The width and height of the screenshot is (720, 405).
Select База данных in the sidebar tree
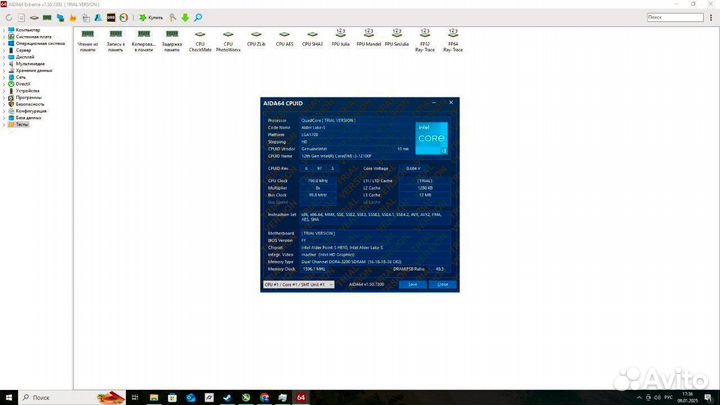coord(28,118)
